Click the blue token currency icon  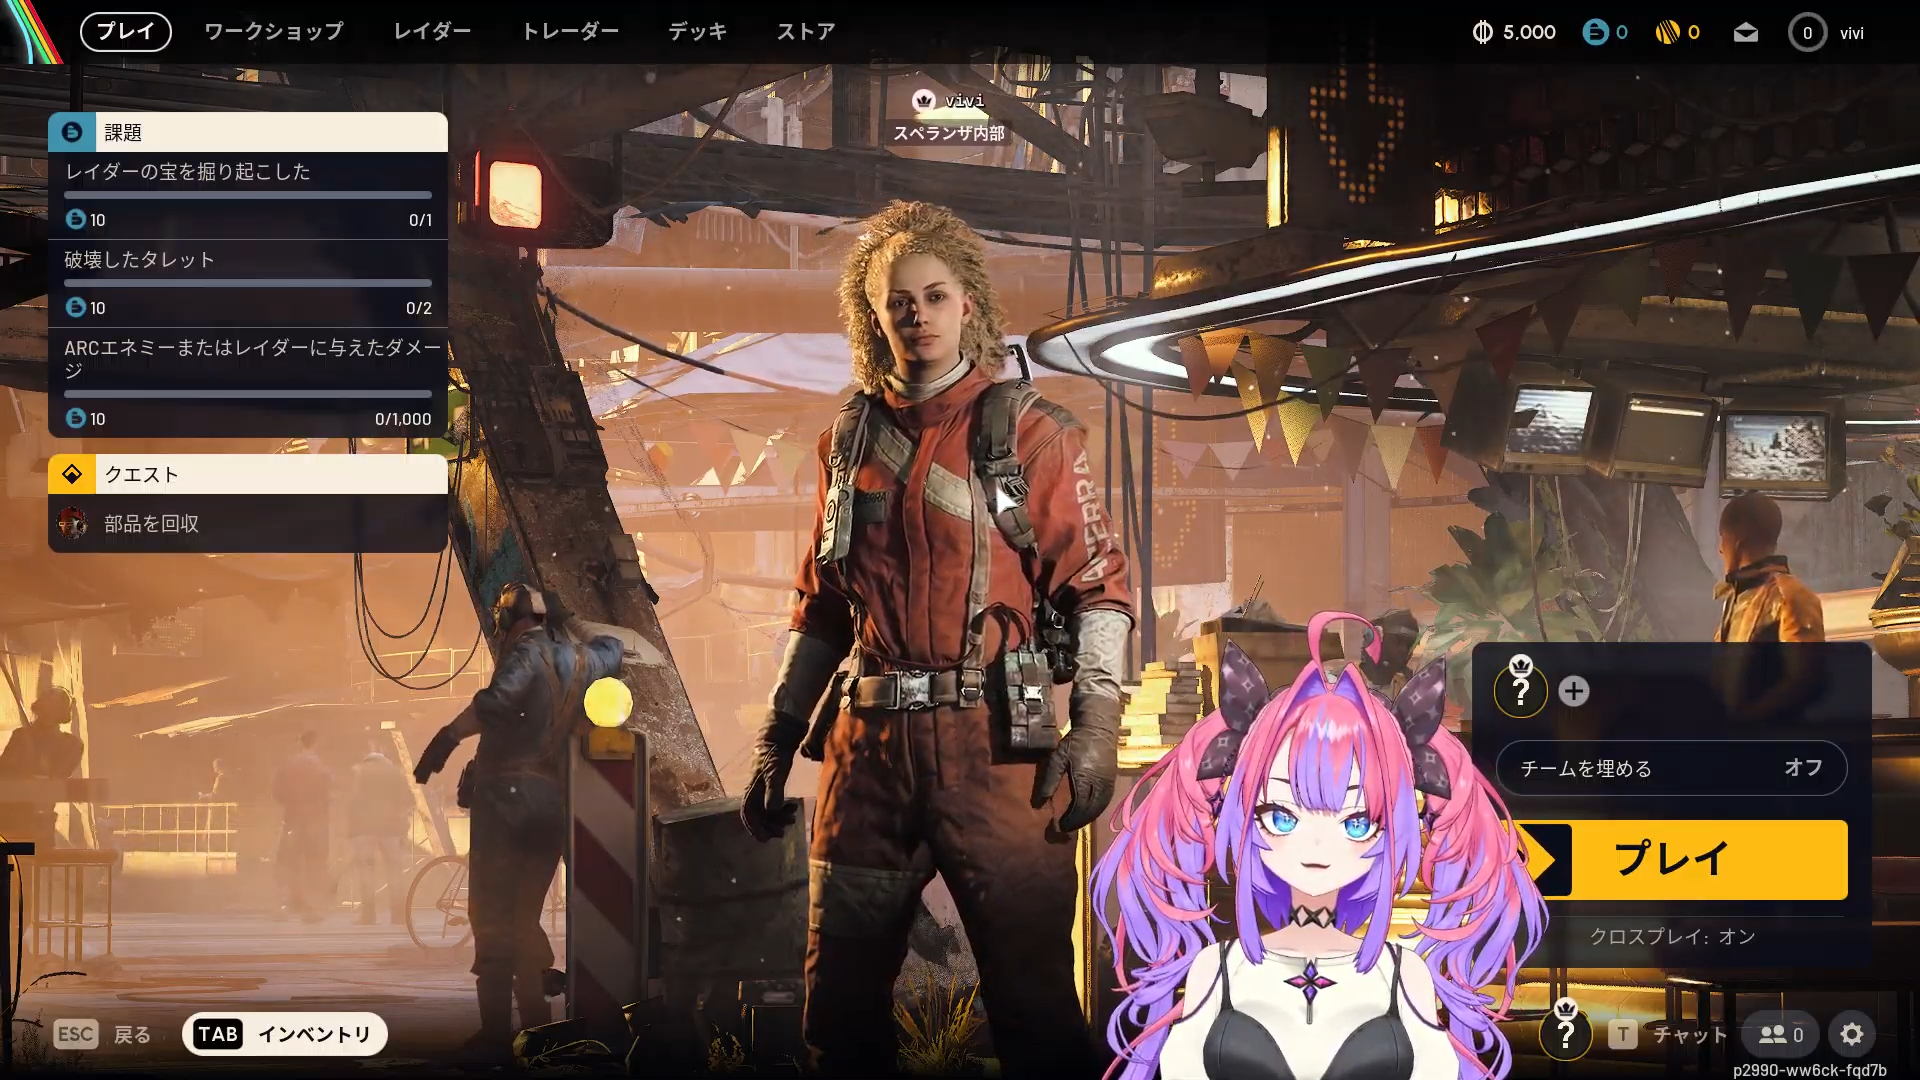click(1594, 33)
